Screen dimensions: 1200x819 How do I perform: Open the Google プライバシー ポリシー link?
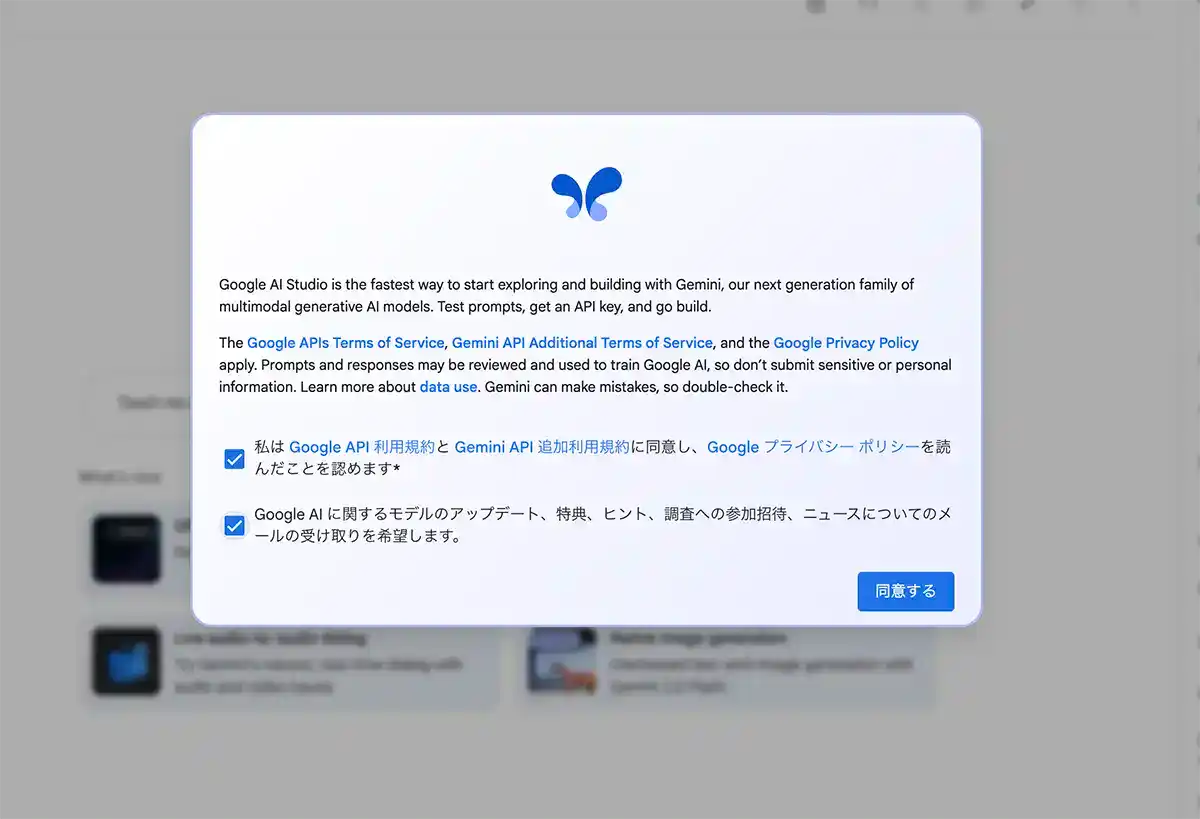pyautogui.click(x=813, y=448)
